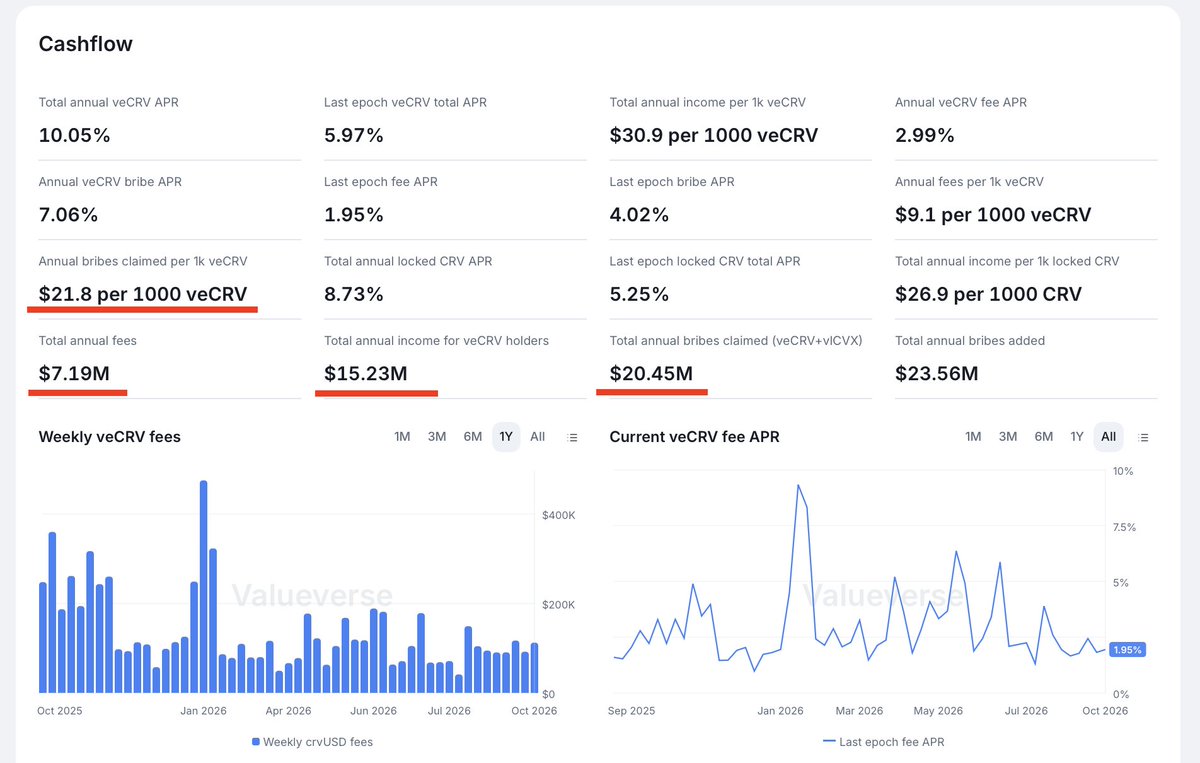Select 6M range on Current veCRV fee APR chart
This screenshot has width=1200, height=763.
tap(1043, 437)
